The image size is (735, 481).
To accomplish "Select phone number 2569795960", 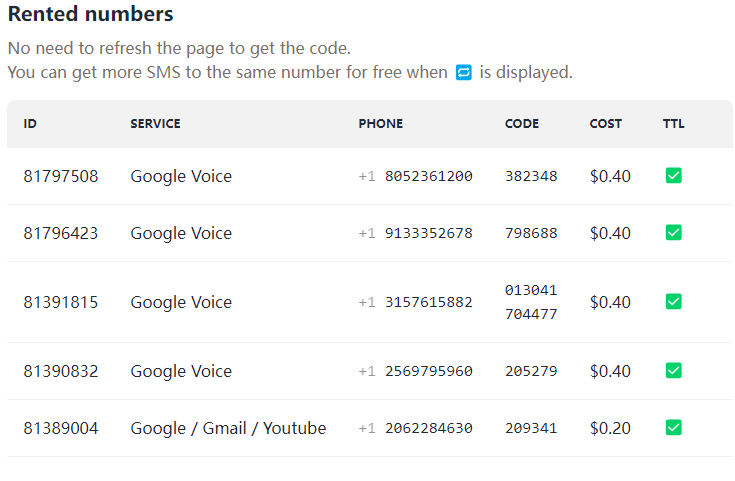I will [x=428, y=371].
